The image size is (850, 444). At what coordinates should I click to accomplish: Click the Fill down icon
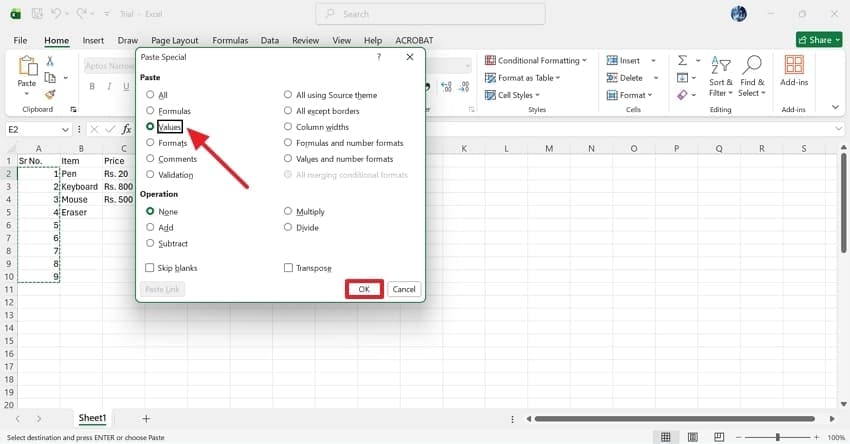[682, 78]
